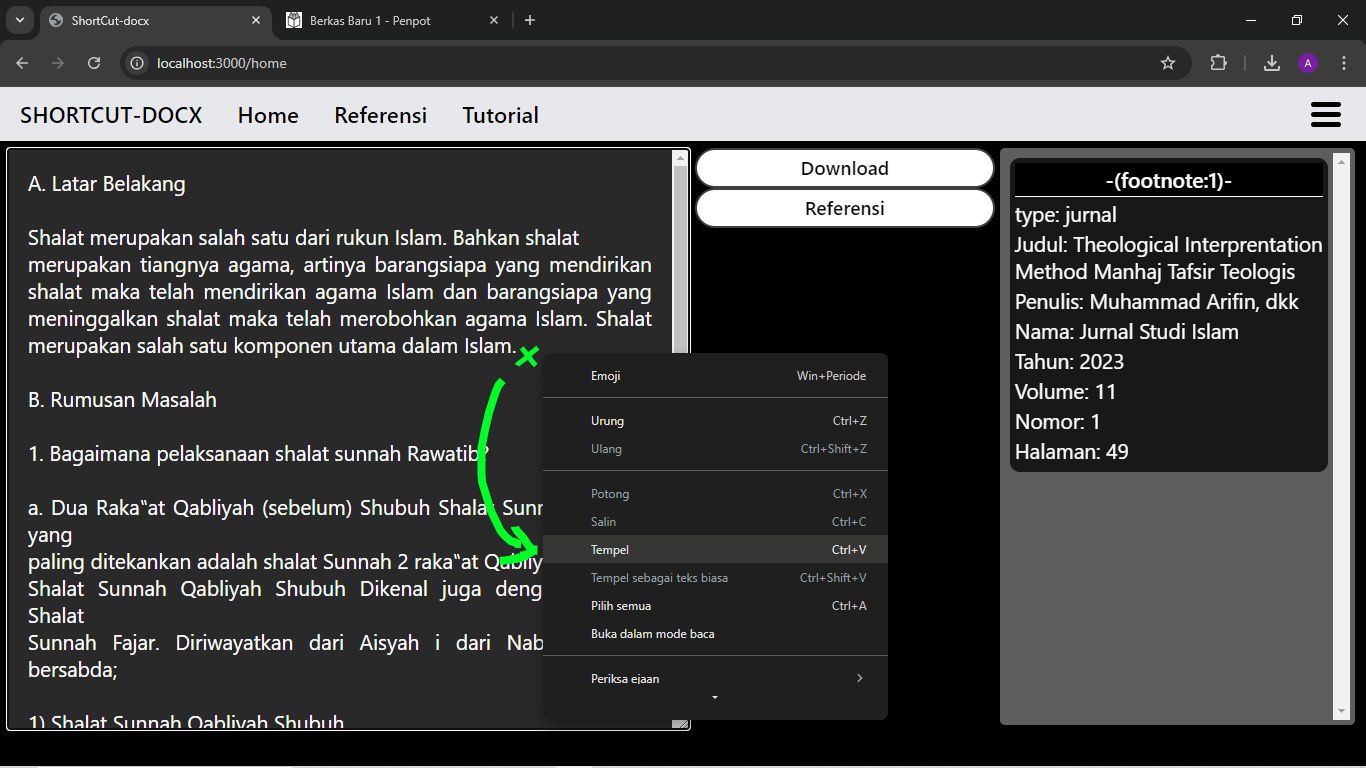This screenshot has width=1366, height=775.
Task: Reload the page
Action: pos(94,63)
